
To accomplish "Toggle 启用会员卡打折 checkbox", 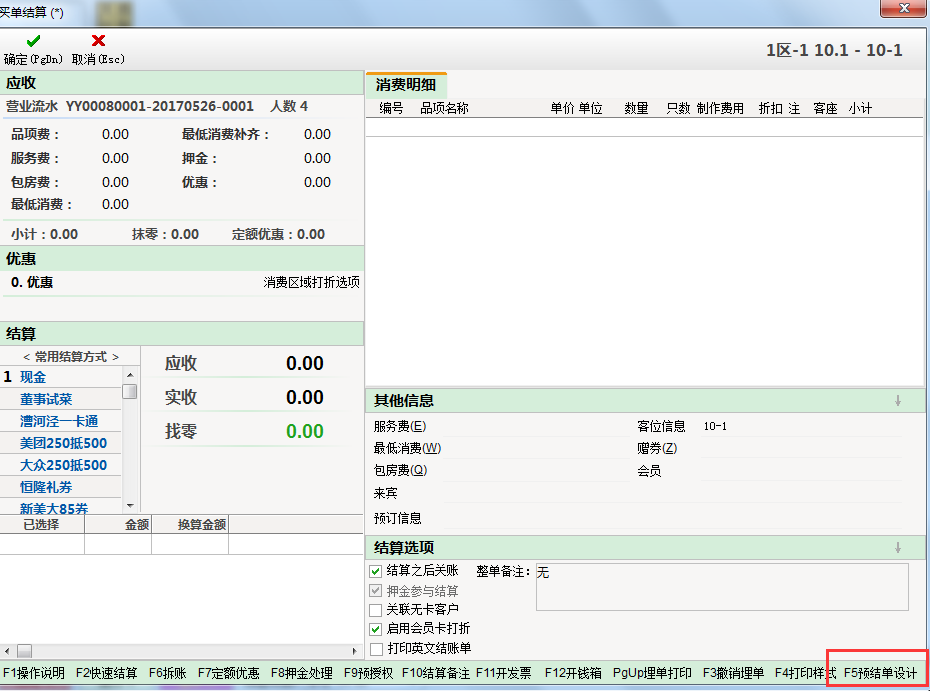I will click(x=375, y=629).
